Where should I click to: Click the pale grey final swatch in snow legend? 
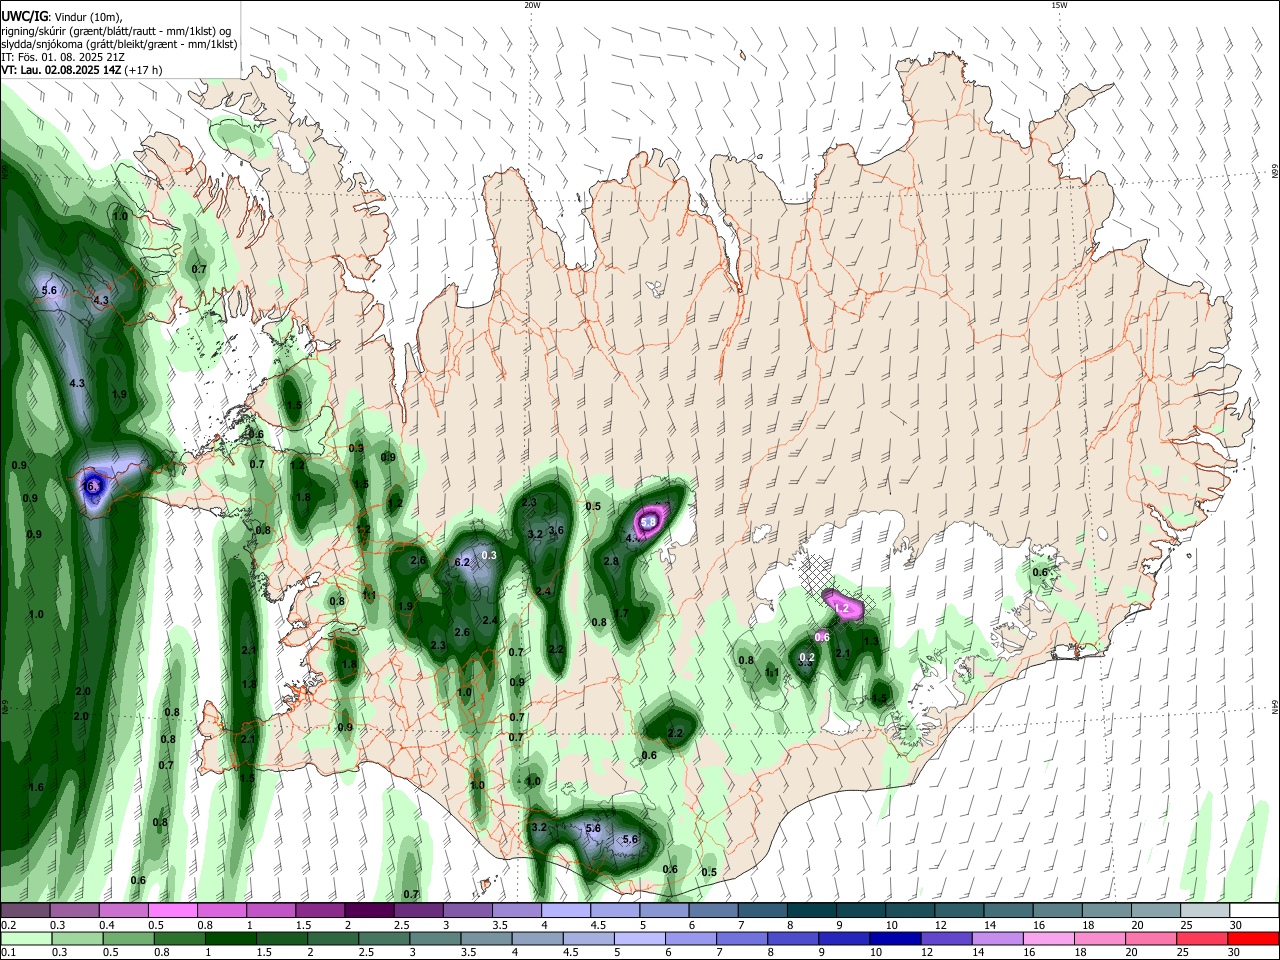1205,910
